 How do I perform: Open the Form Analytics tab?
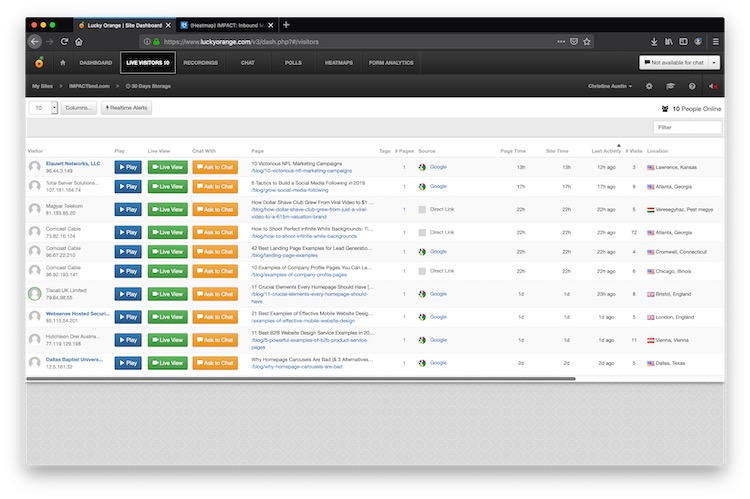click(x=391, y=63)
